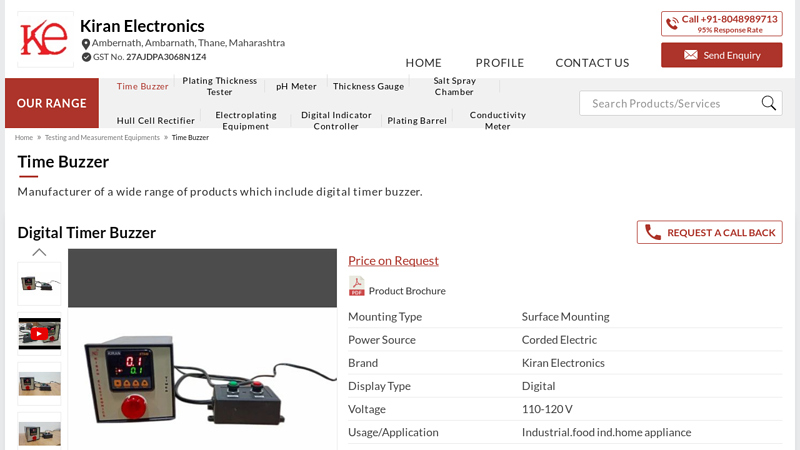Select the Hull Cell Rectifier category
Viewport: 800px width, 450px height.
click(156, 120)
